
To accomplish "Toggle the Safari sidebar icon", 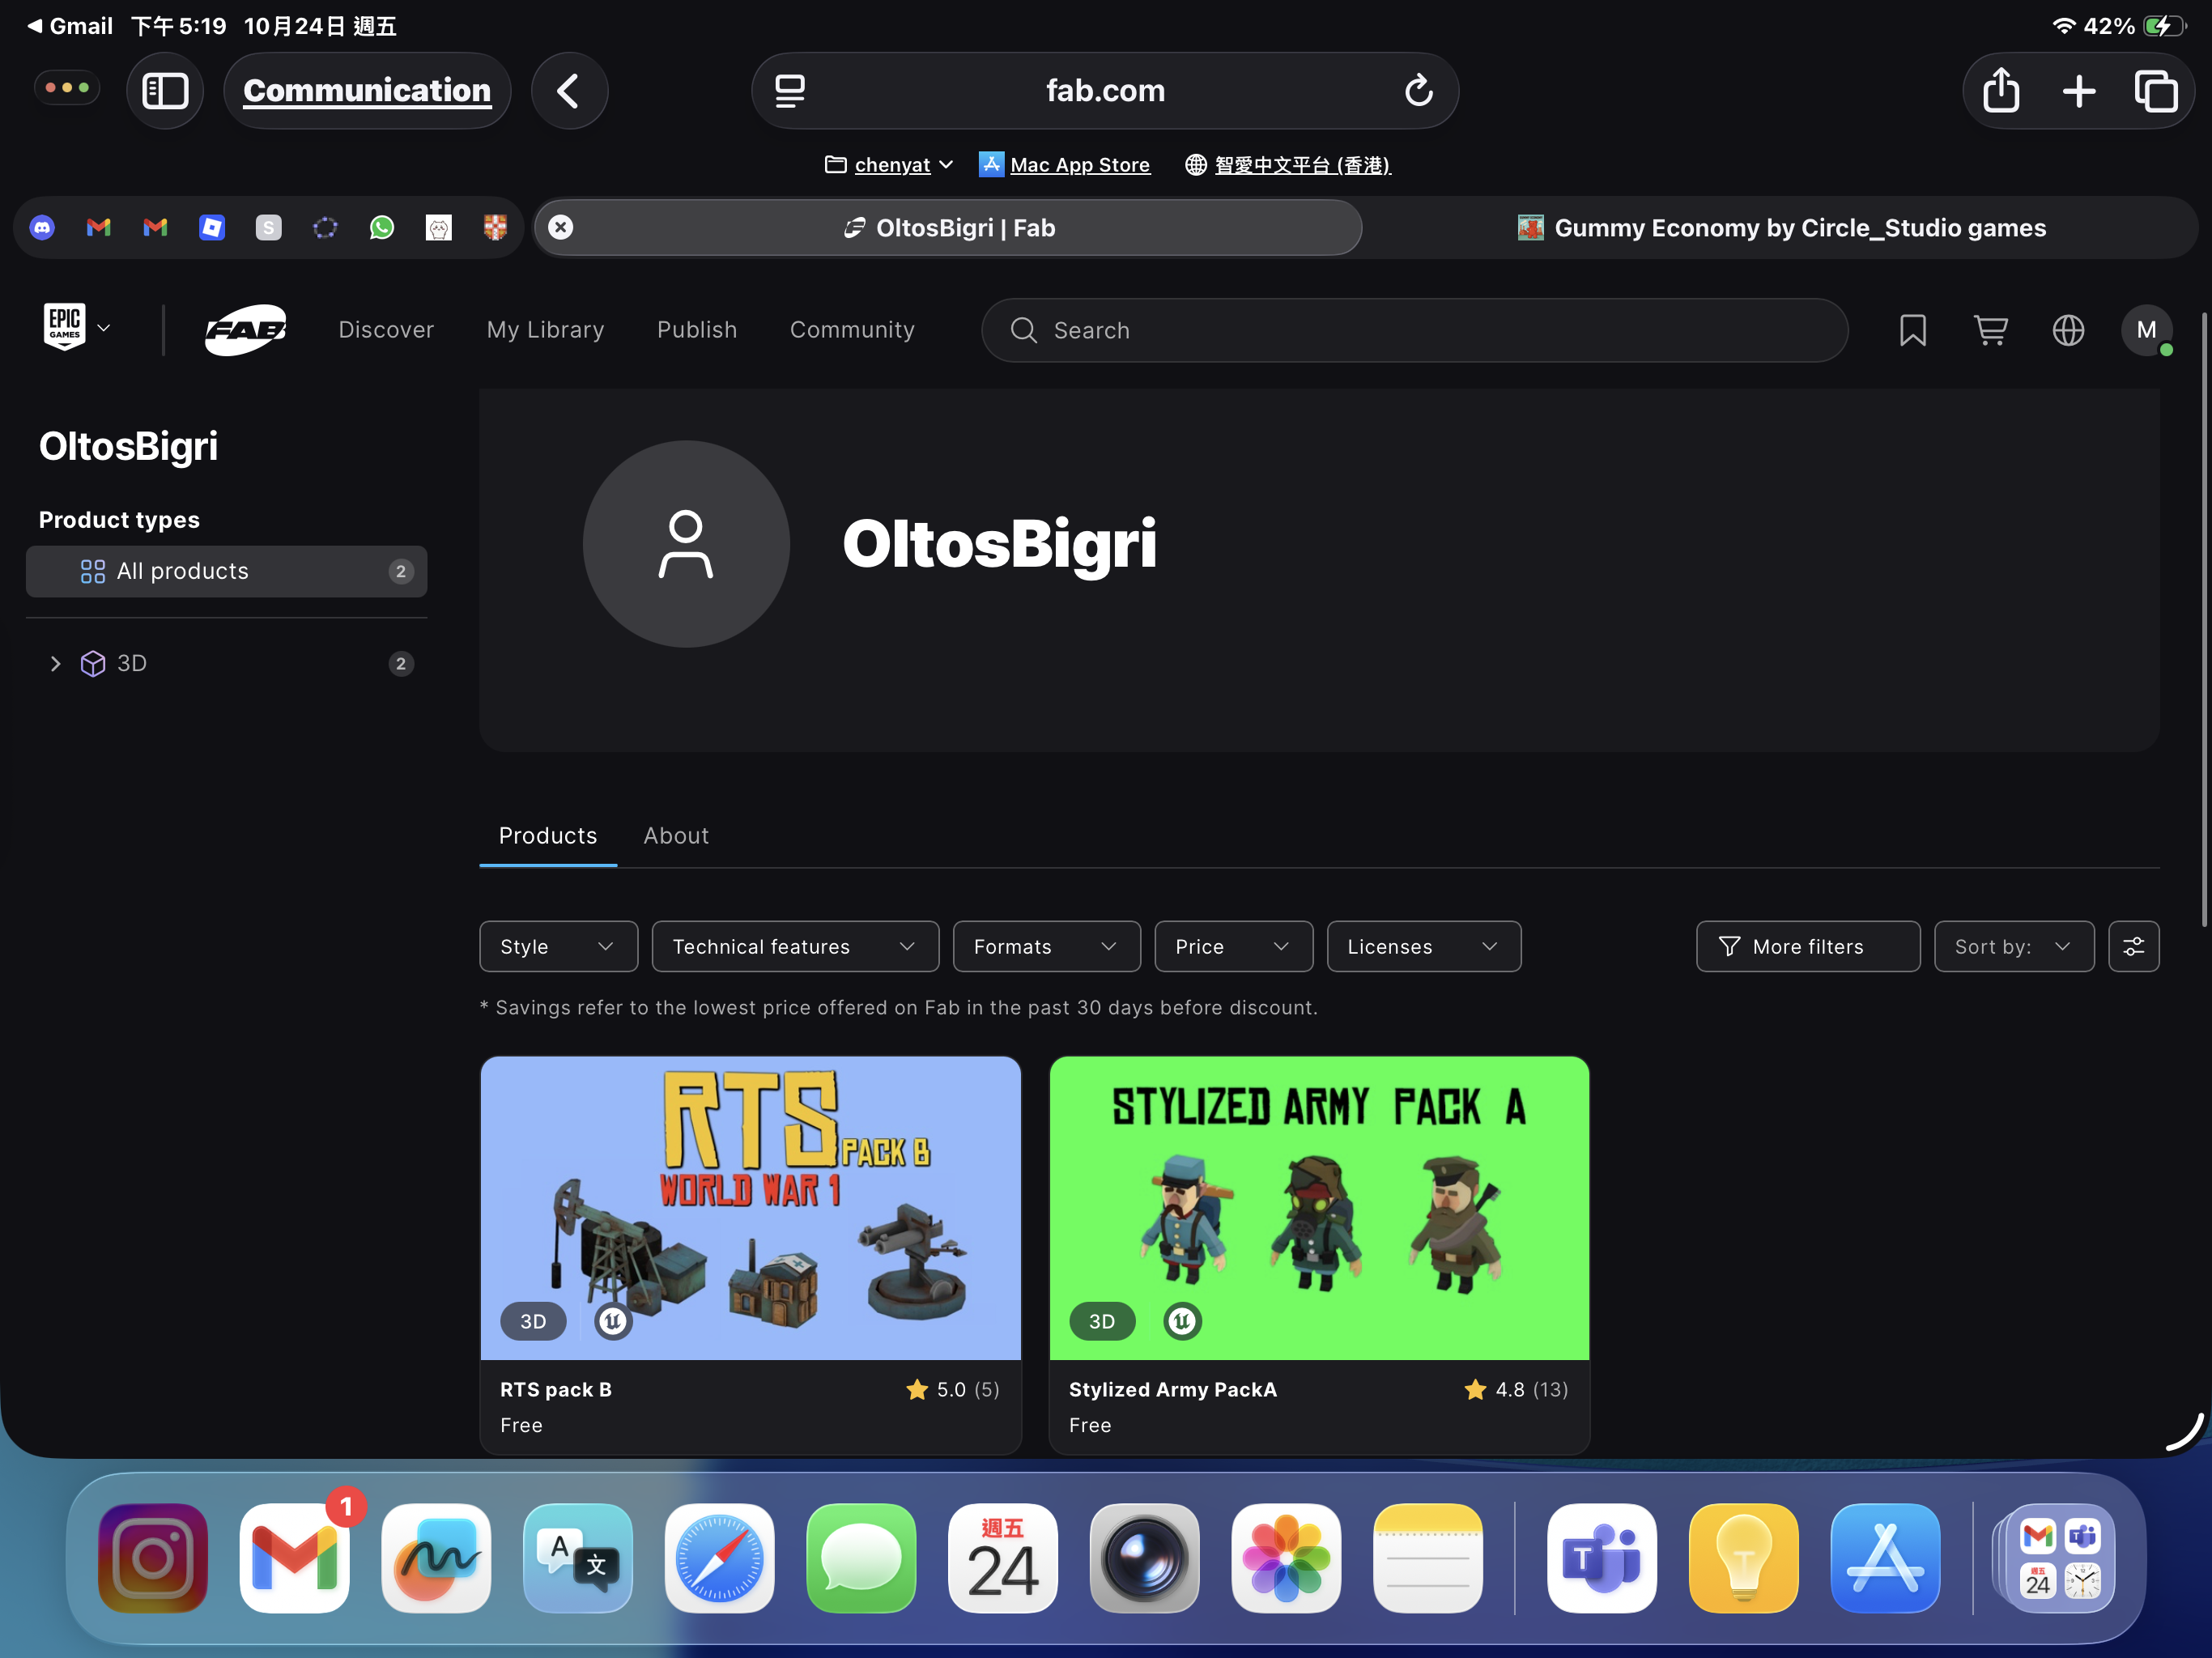I will point(165,91).
